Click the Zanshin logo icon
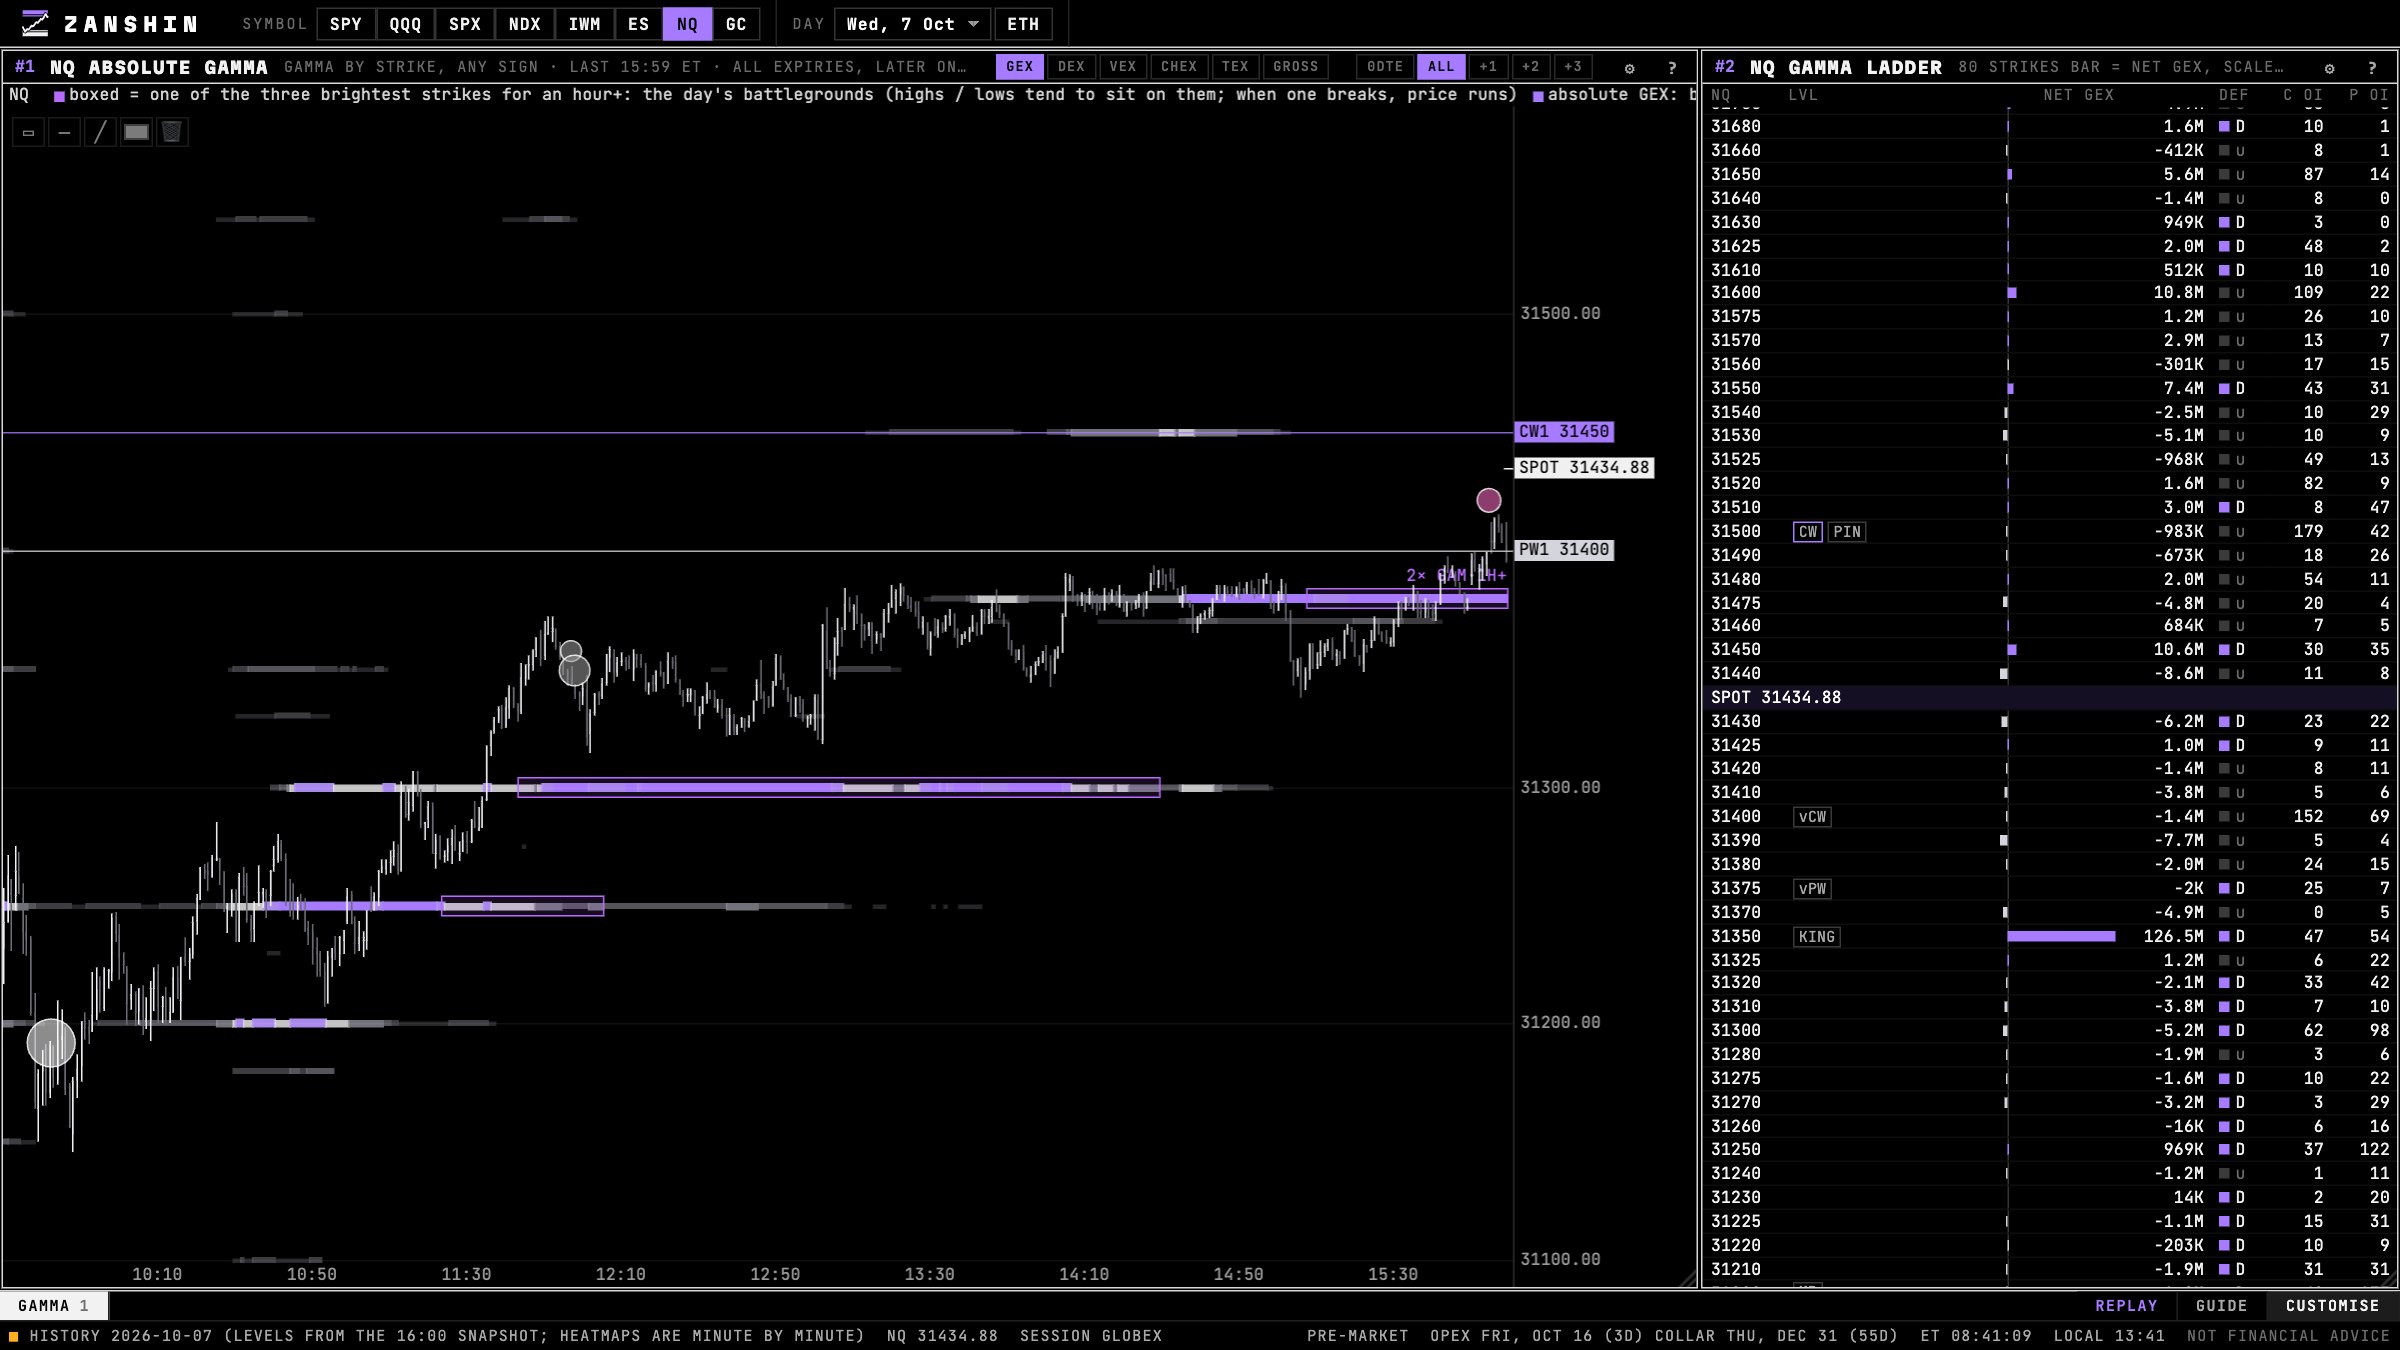The height and width of the screenshot is (1350, 2400). [35, 23]
